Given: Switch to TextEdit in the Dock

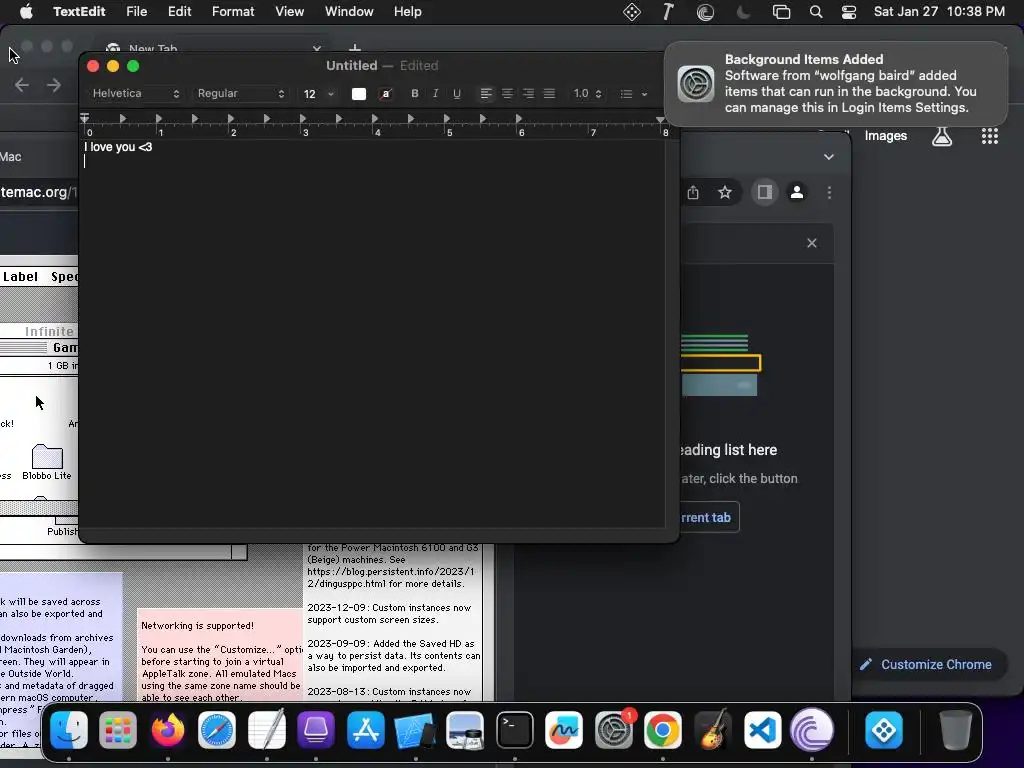Looking at the screenshot, I should [x=266, y=729].
